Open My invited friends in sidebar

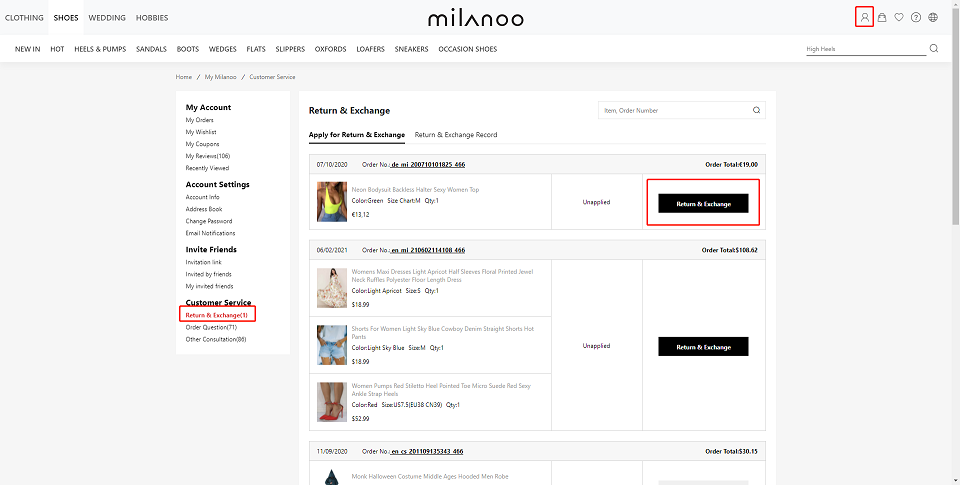pyautogui.click(x=209, y=287)
